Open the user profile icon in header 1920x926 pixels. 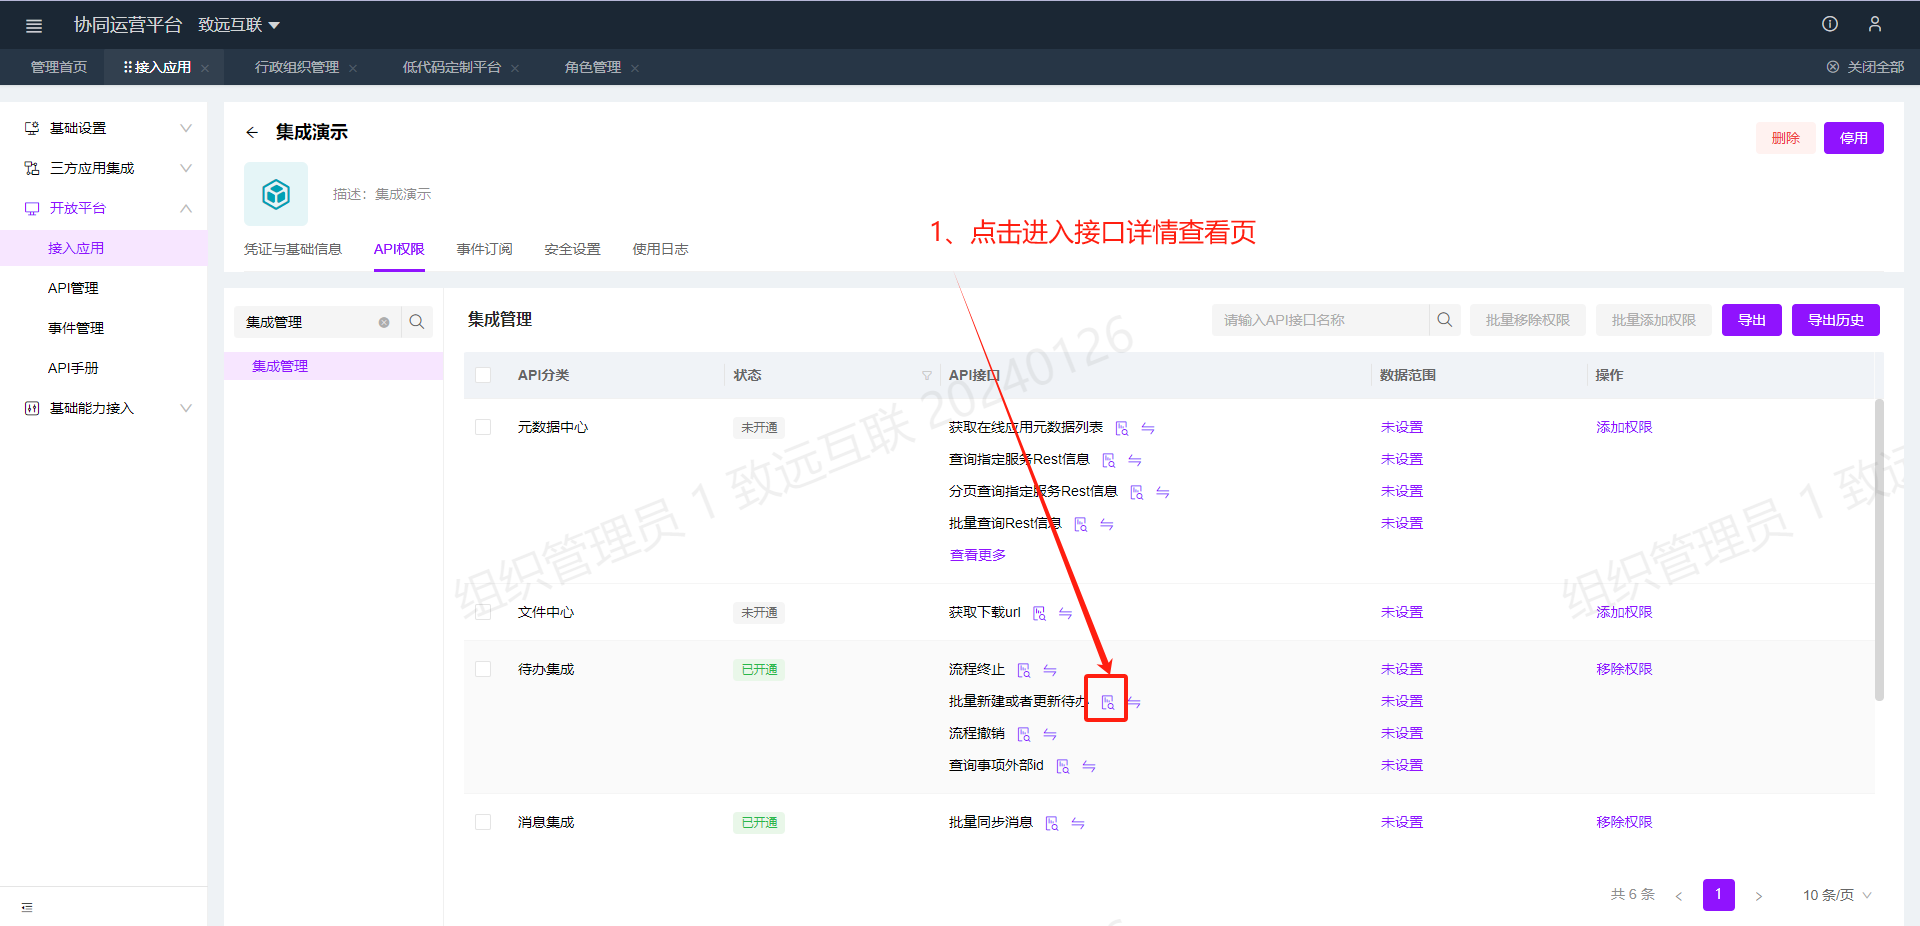(x=1875, y=24)
